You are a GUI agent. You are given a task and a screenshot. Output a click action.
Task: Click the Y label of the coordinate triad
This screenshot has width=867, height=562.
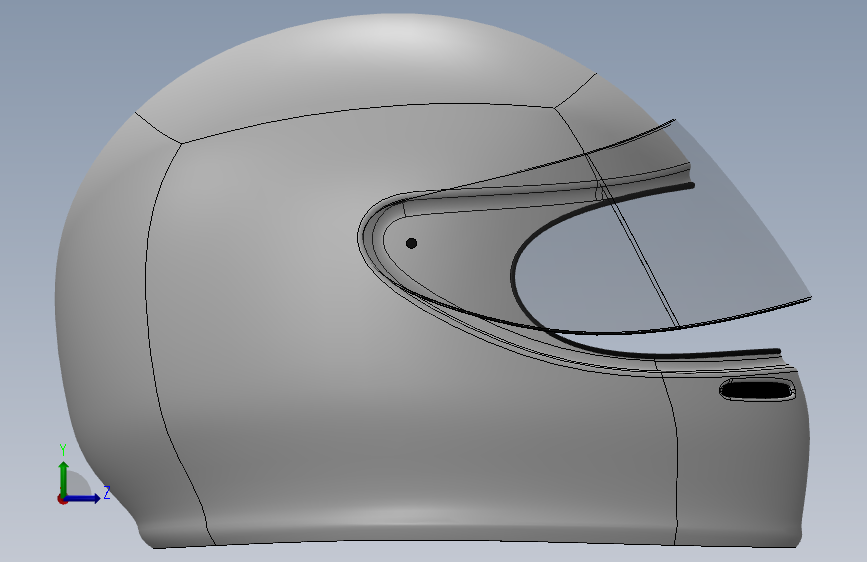point(63,450)
